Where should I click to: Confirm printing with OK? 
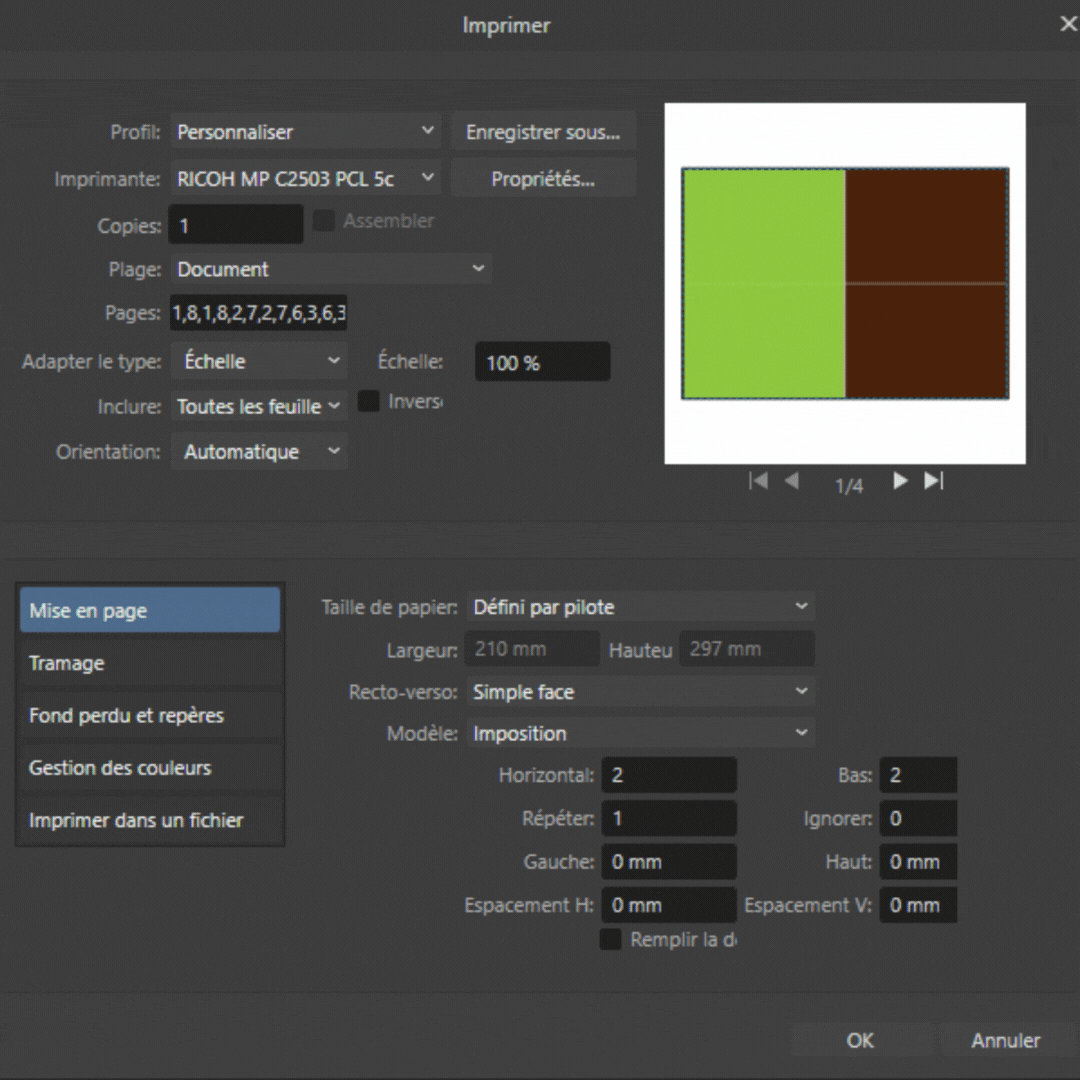click(x=860, y=1040)
